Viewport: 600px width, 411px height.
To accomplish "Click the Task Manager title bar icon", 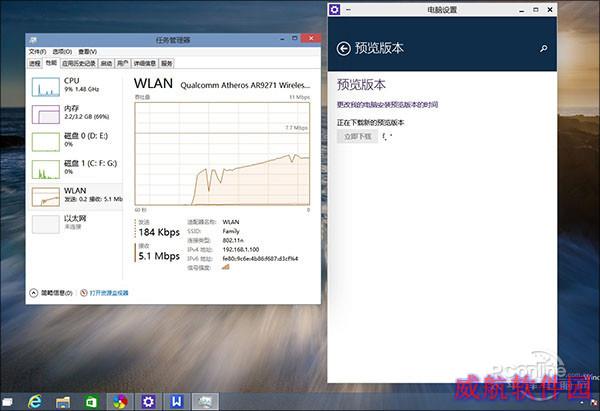I will tap(33, 40).
